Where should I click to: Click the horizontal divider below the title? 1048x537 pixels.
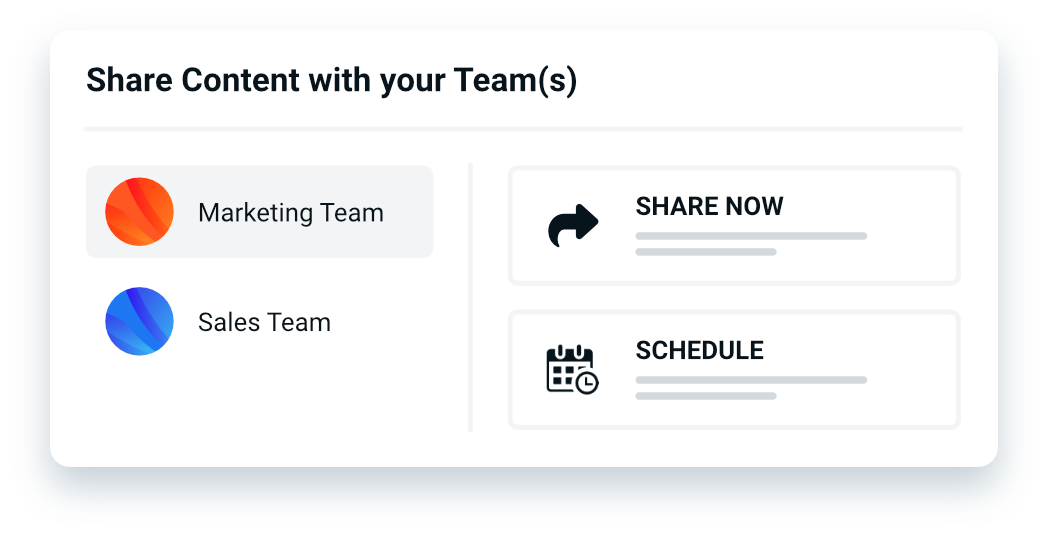(x=523, y=128)
